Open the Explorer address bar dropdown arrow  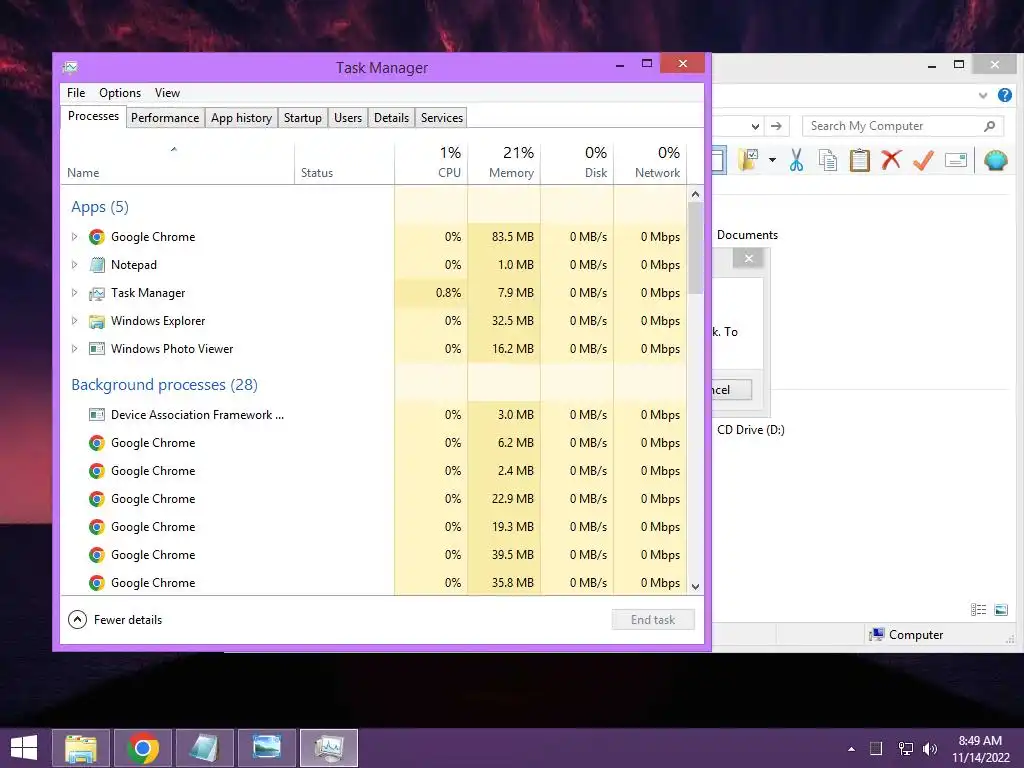755,126
